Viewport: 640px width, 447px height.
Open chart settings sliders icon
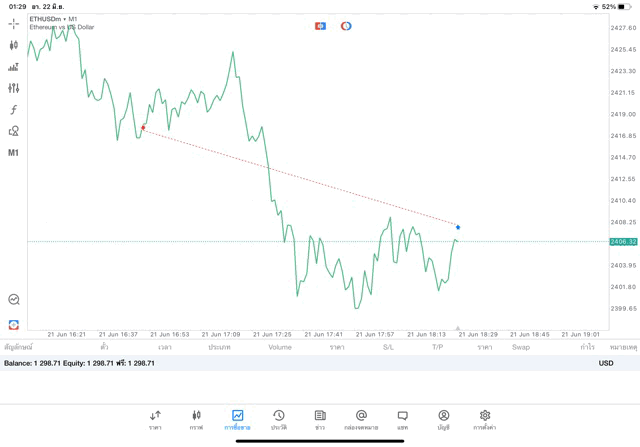(x=14, y=88)
